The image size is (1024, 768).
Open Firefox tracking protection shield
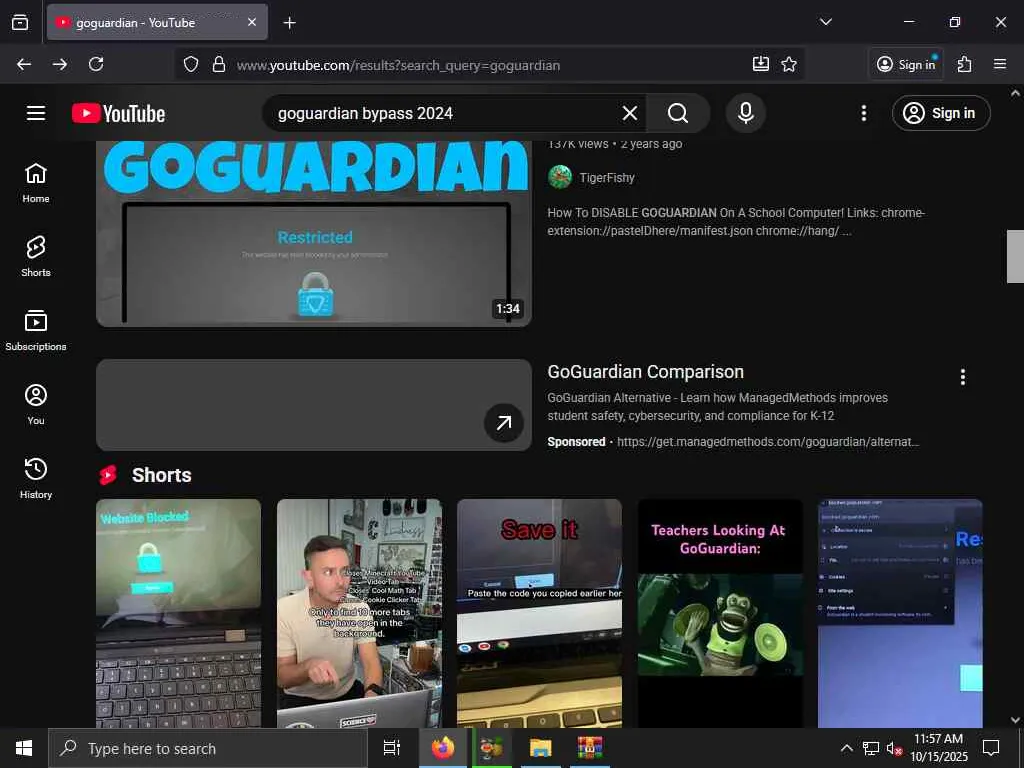(191, 64)
